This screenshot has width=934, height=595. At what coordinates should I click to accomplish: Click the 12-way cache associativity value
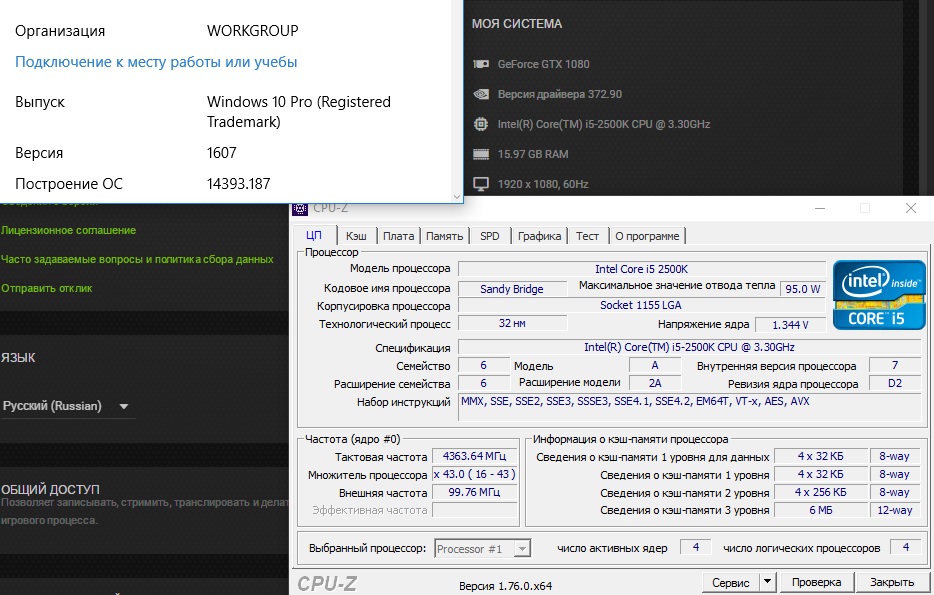point(894,510)
